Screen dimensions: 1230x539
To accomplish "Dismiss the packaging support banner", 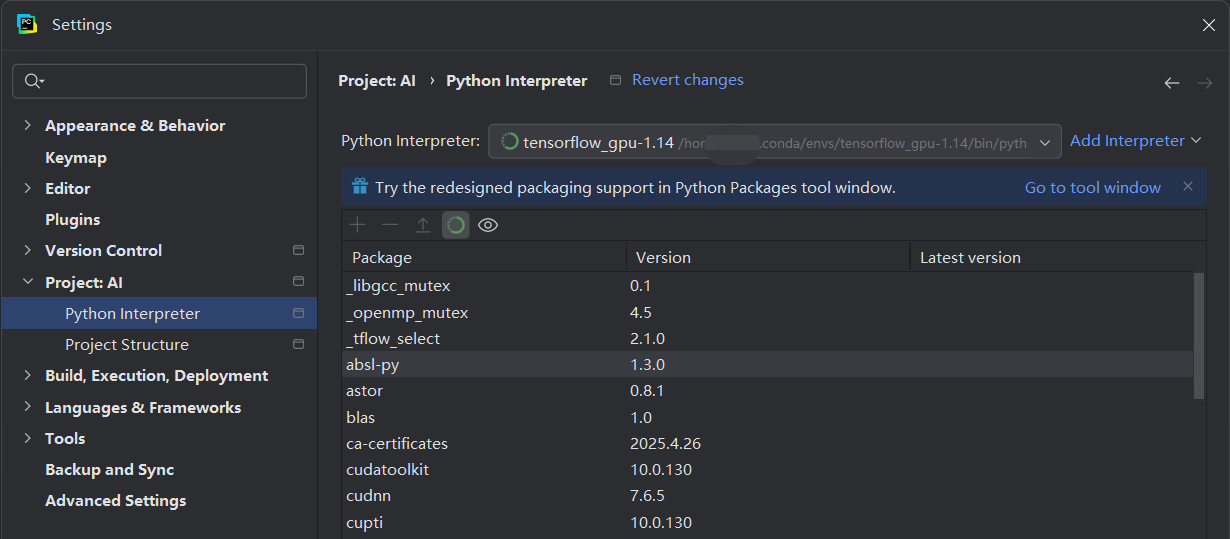I will point(1188,187).
